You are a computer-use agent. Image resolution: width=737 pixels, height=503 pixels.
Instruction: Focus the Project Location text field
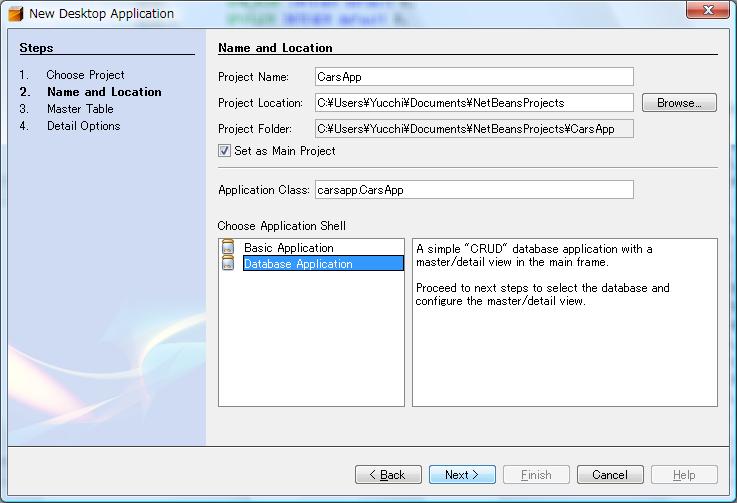(473, 103)
